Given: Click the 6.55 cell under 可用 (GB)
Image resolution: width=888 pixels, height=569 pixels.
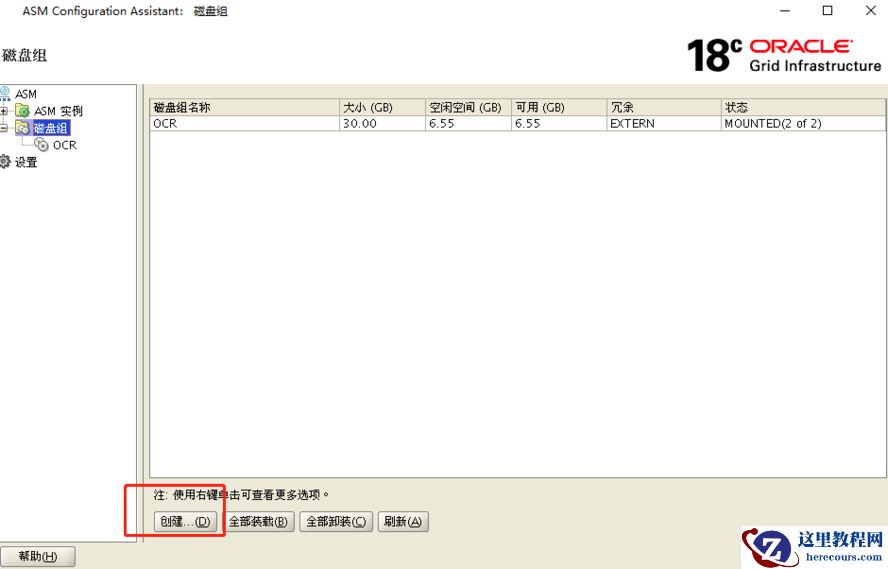Looking at the screenshot, I should pos(560,123).
